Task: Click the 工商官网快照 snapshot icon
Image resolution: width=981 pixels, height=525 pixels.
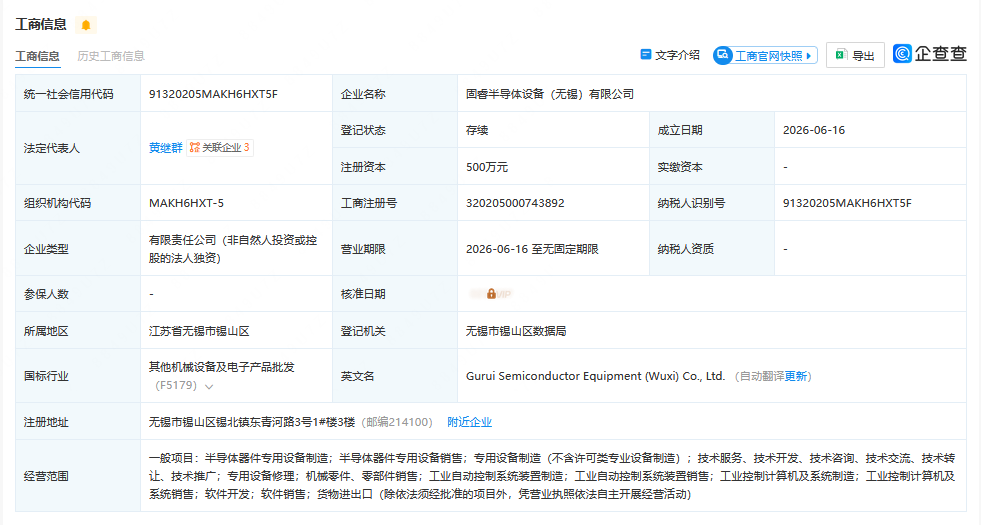Action: coord(723,56)
